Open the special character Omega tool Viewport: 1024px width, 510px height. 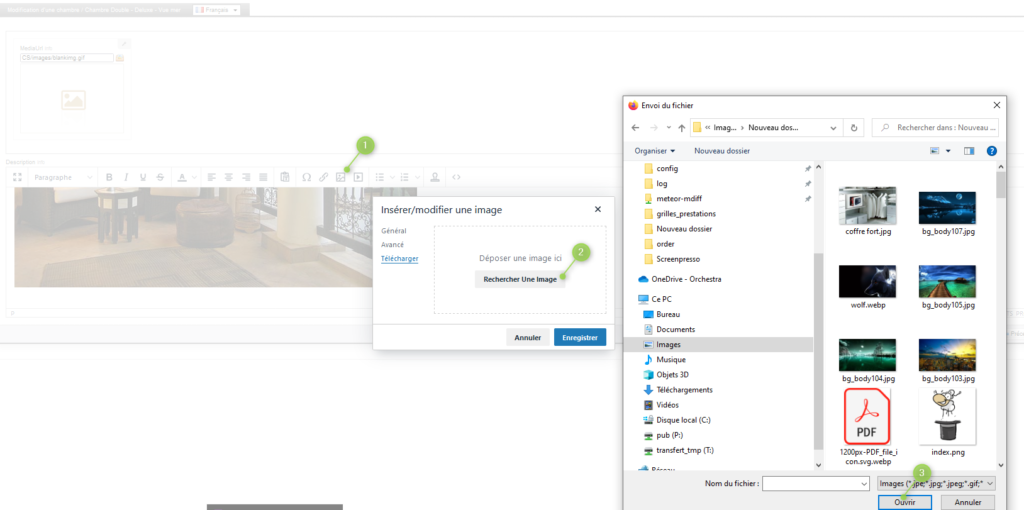click(x=306, y=177)
